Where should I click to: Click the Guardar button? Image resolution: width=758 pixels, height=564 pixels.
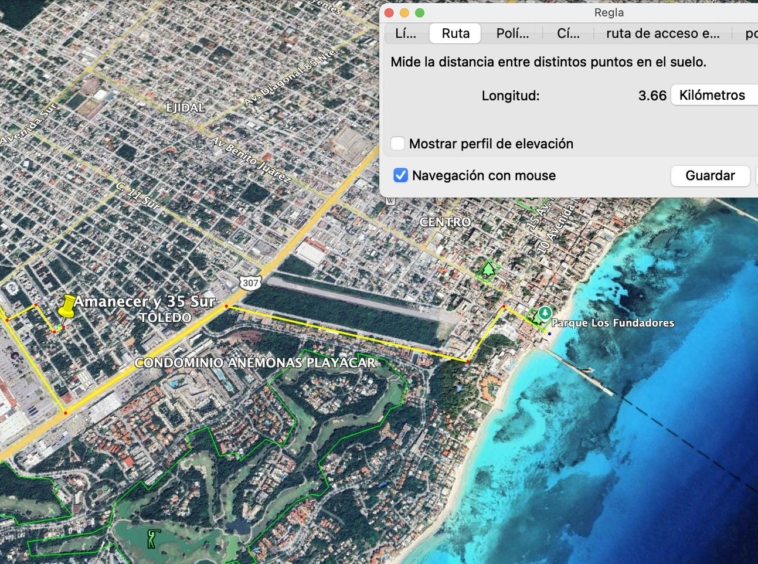click(710, 176)
